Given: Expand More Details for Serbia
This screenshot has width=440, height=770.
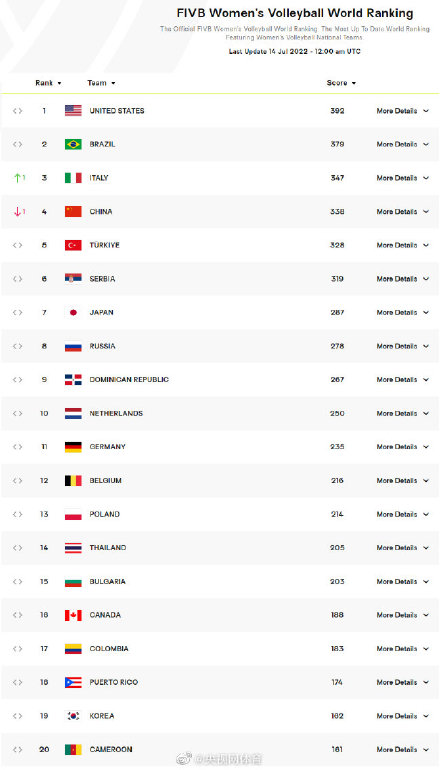Looking at the screenshot, I should click(403, 279).
